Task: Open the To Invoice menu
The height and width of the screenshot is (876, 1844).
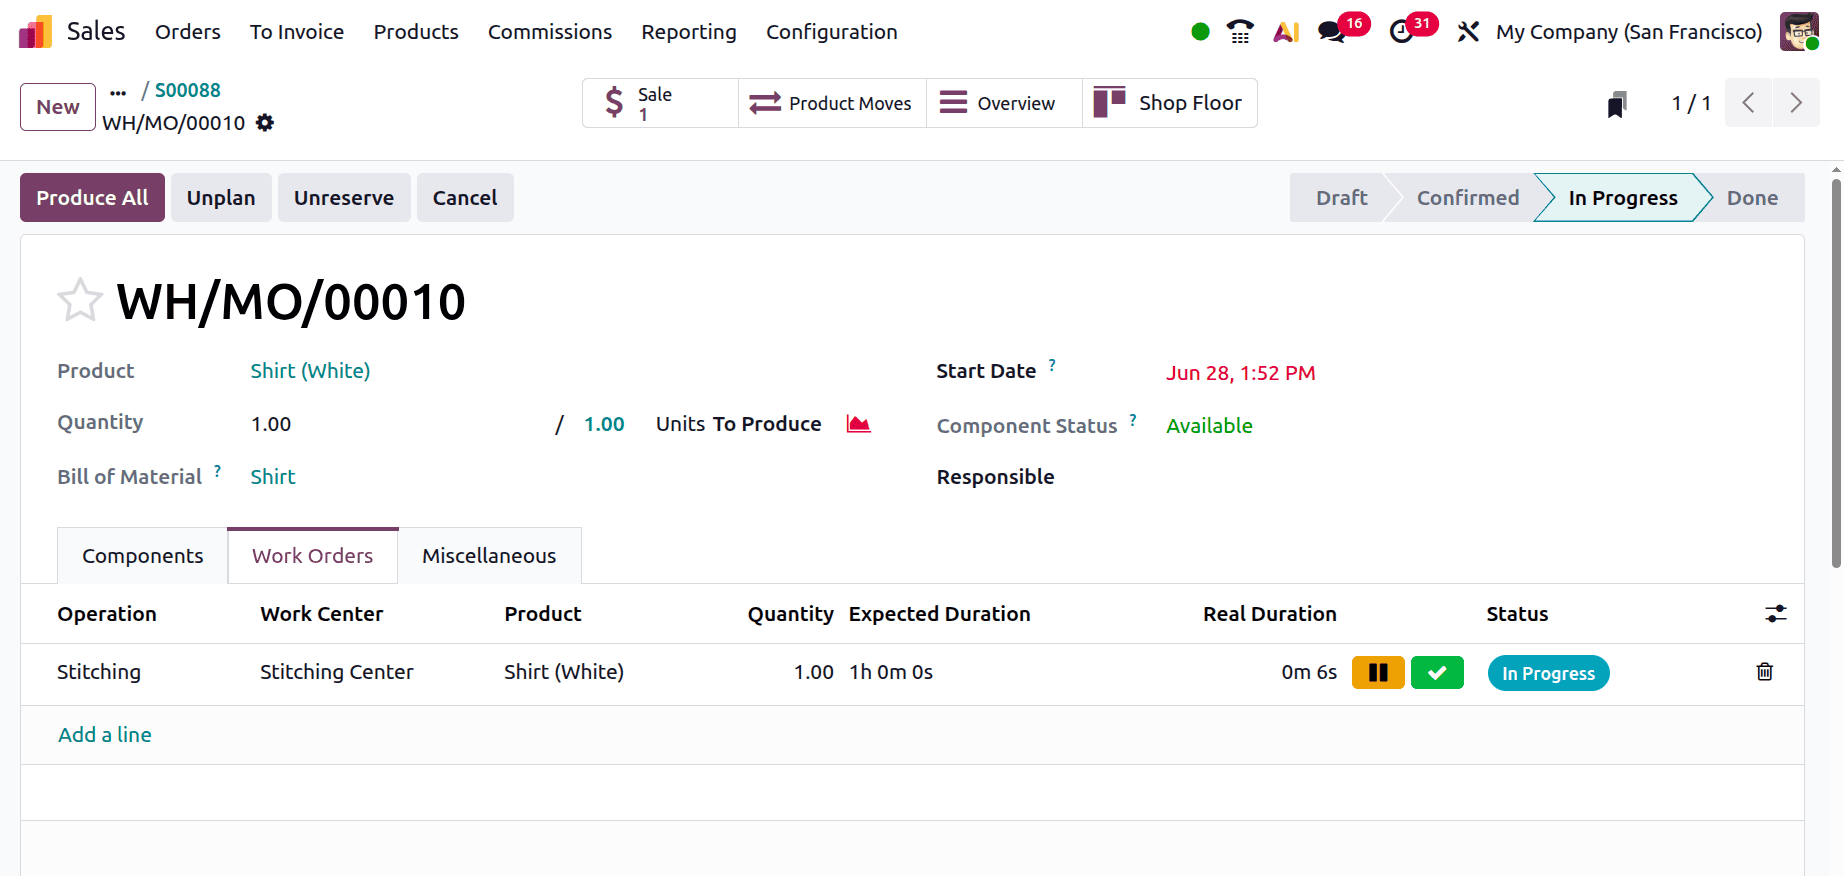Action: tap(297, 32)
